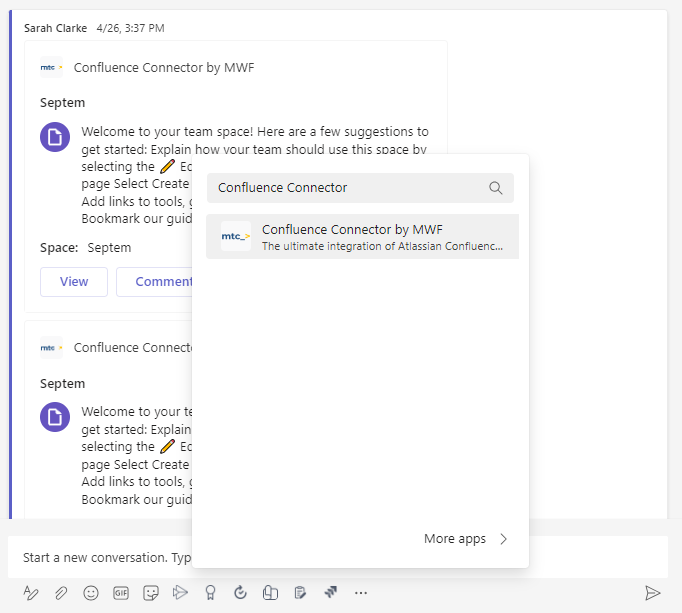Click the More apps chevron arrow
This screenshot has height=613, width=682.
tap(503, 539)
